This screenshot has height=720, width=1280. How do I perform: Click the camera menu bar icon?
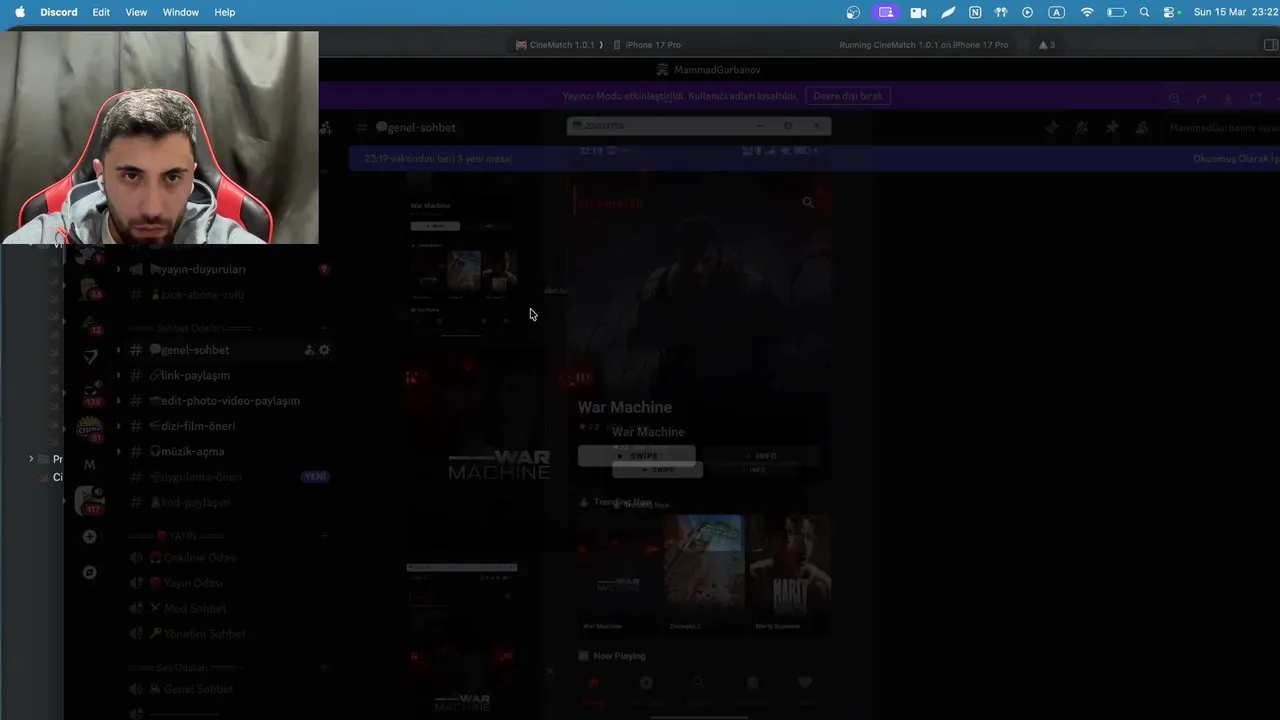pyautogui.click(x=918, y=12)
